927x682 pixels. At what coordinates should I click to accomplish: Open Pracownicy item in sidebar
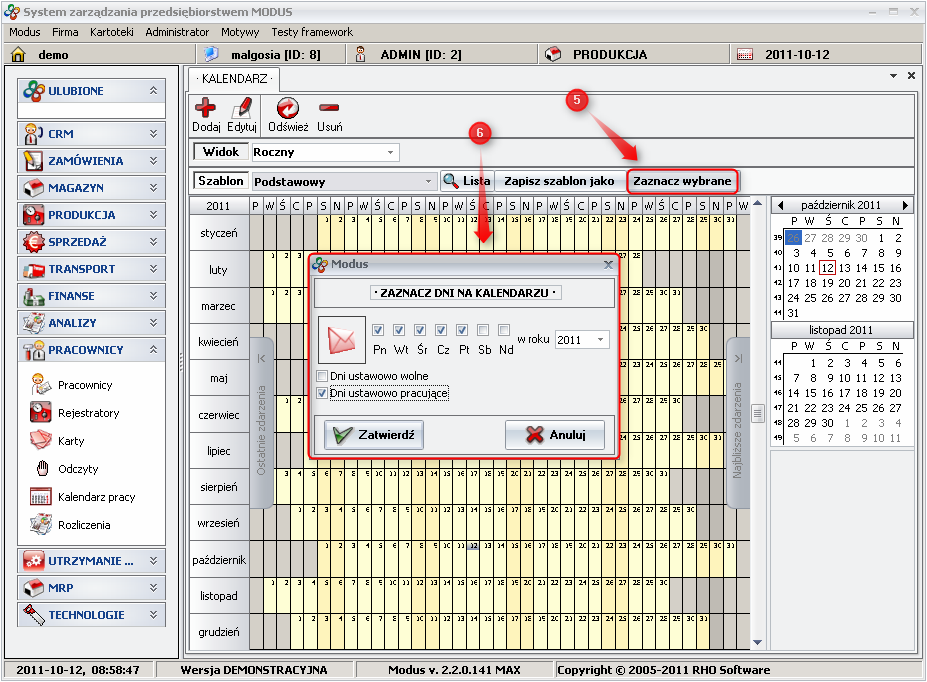85,385
